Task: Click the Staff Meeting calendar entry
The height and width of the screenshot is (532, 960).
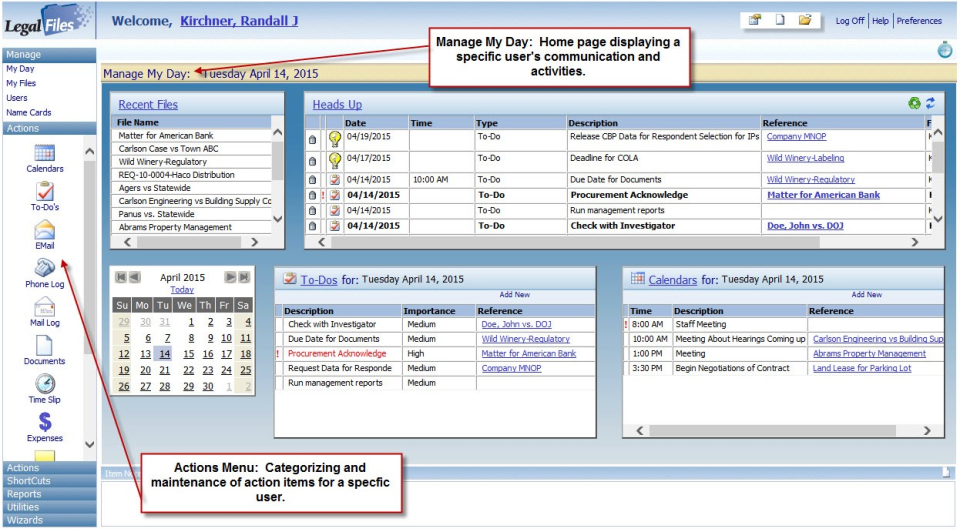Action: click(700, 324)
